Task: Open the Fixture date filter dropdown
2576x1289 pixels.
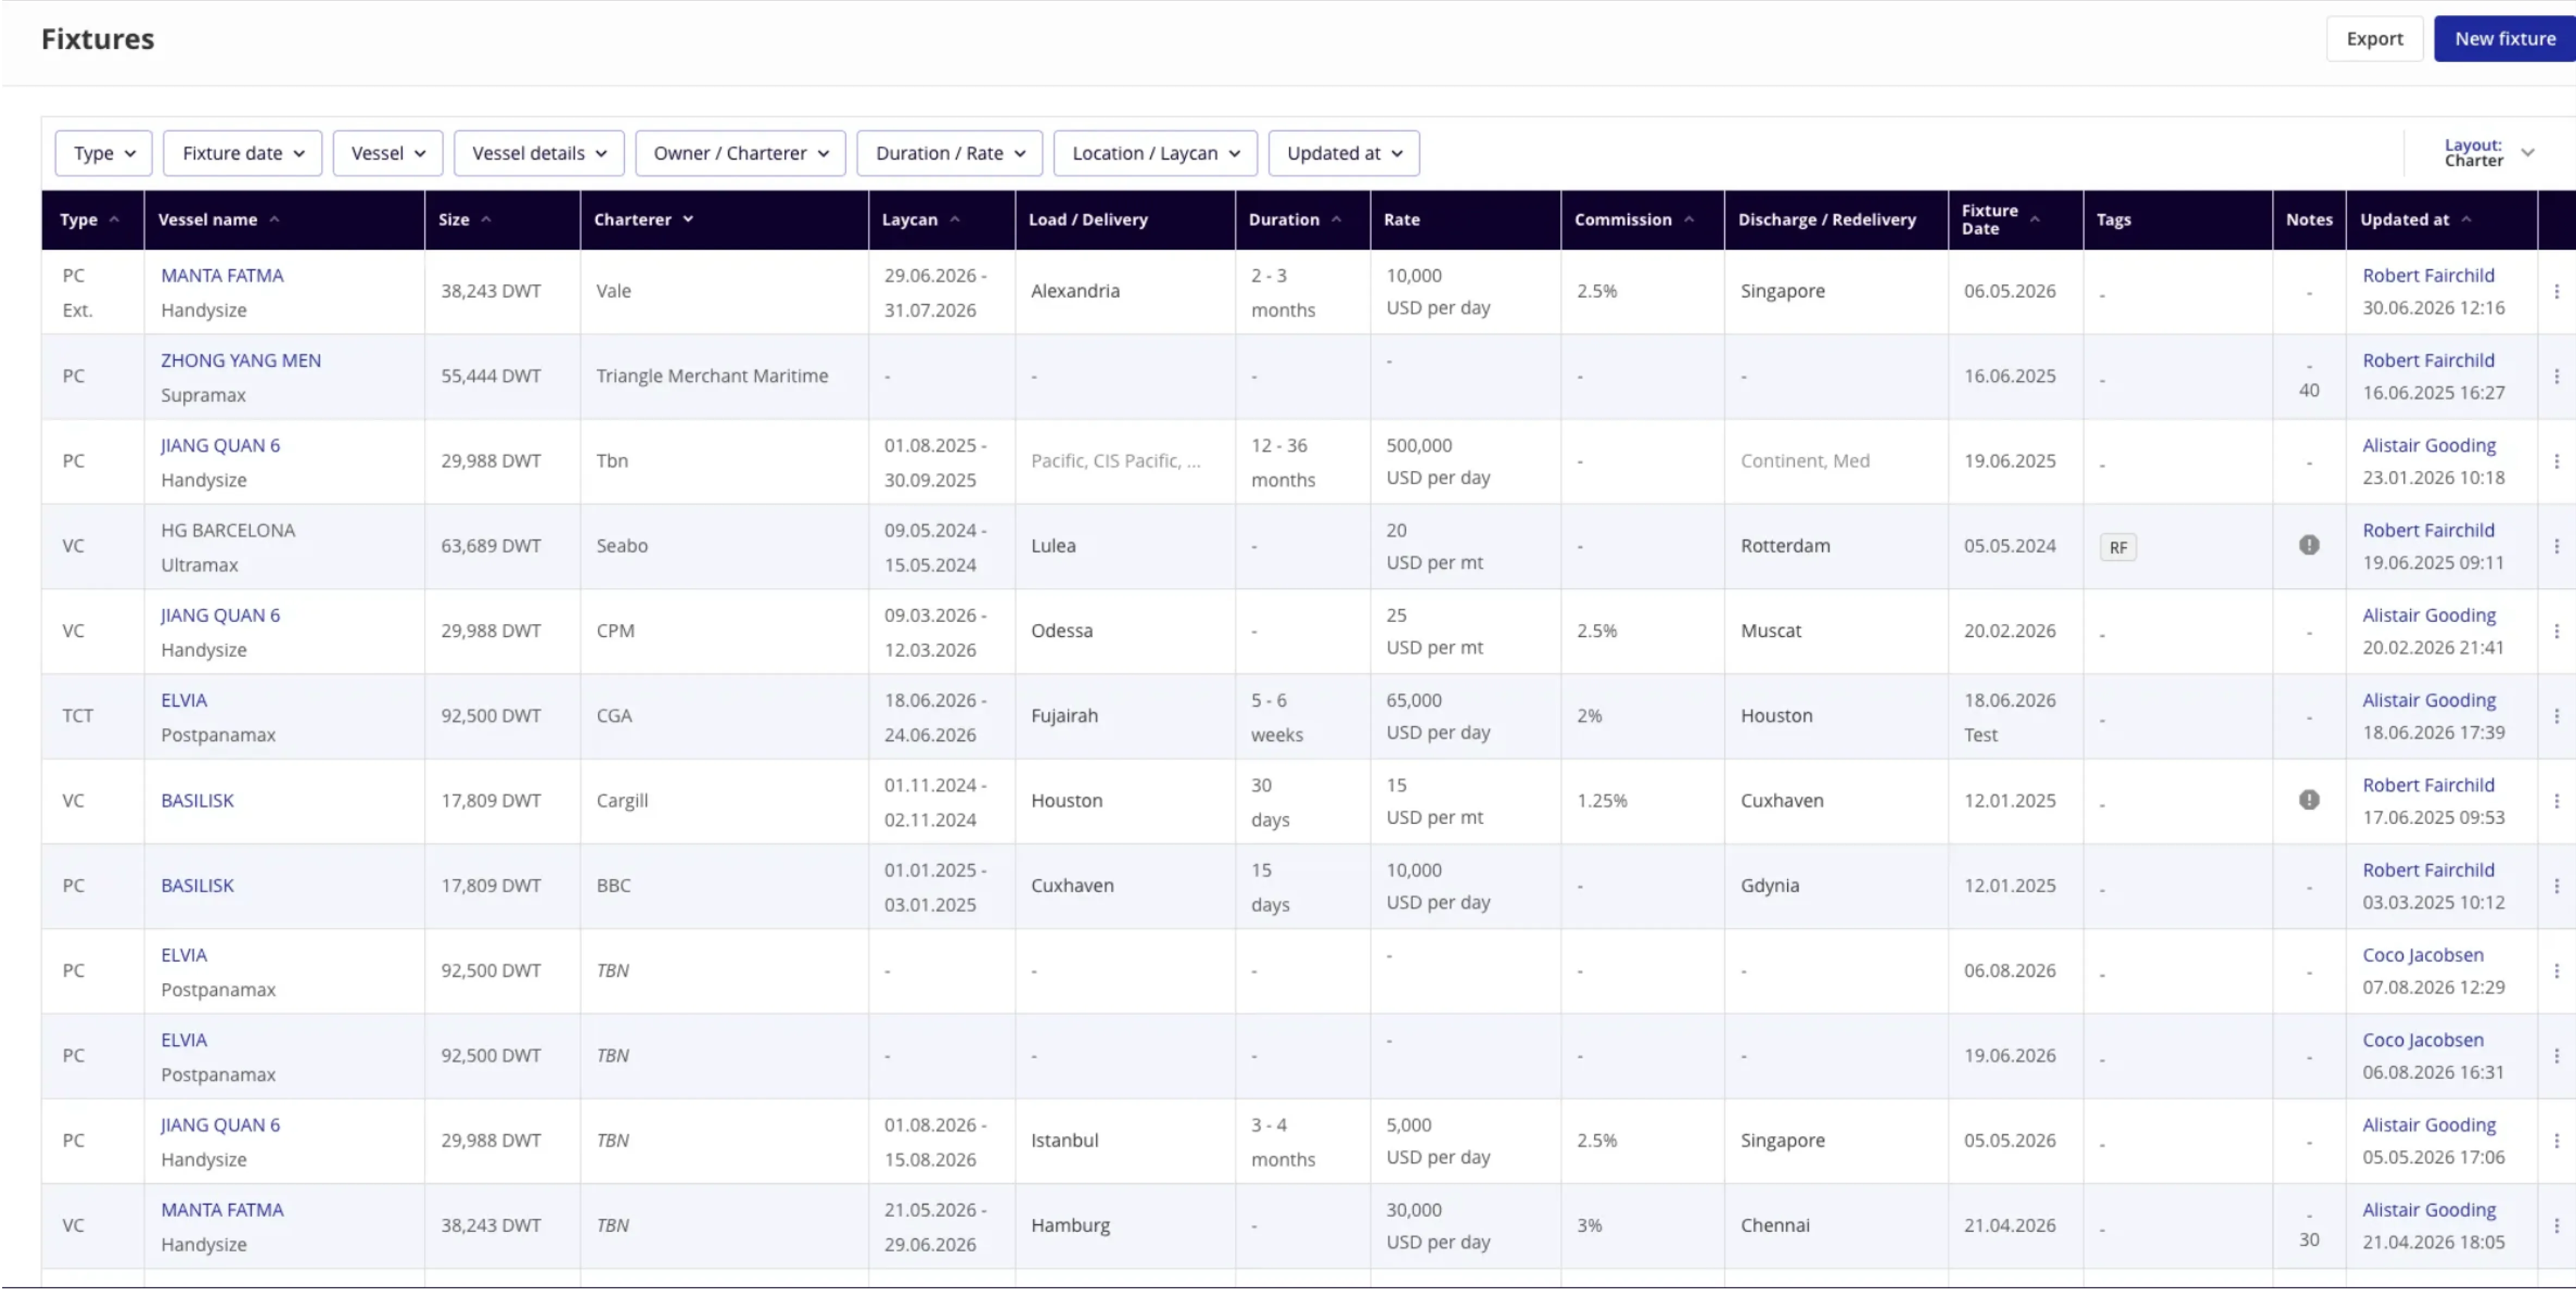Action: [243, 154]
